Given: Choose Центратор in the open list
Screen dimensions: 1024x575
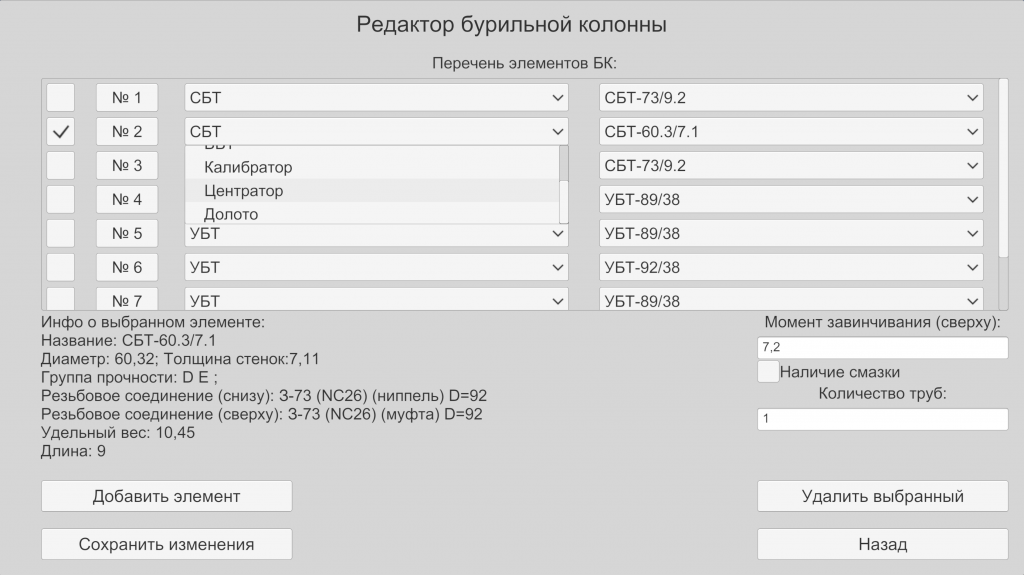Looking at the screenshot, I should click(244, 191).
